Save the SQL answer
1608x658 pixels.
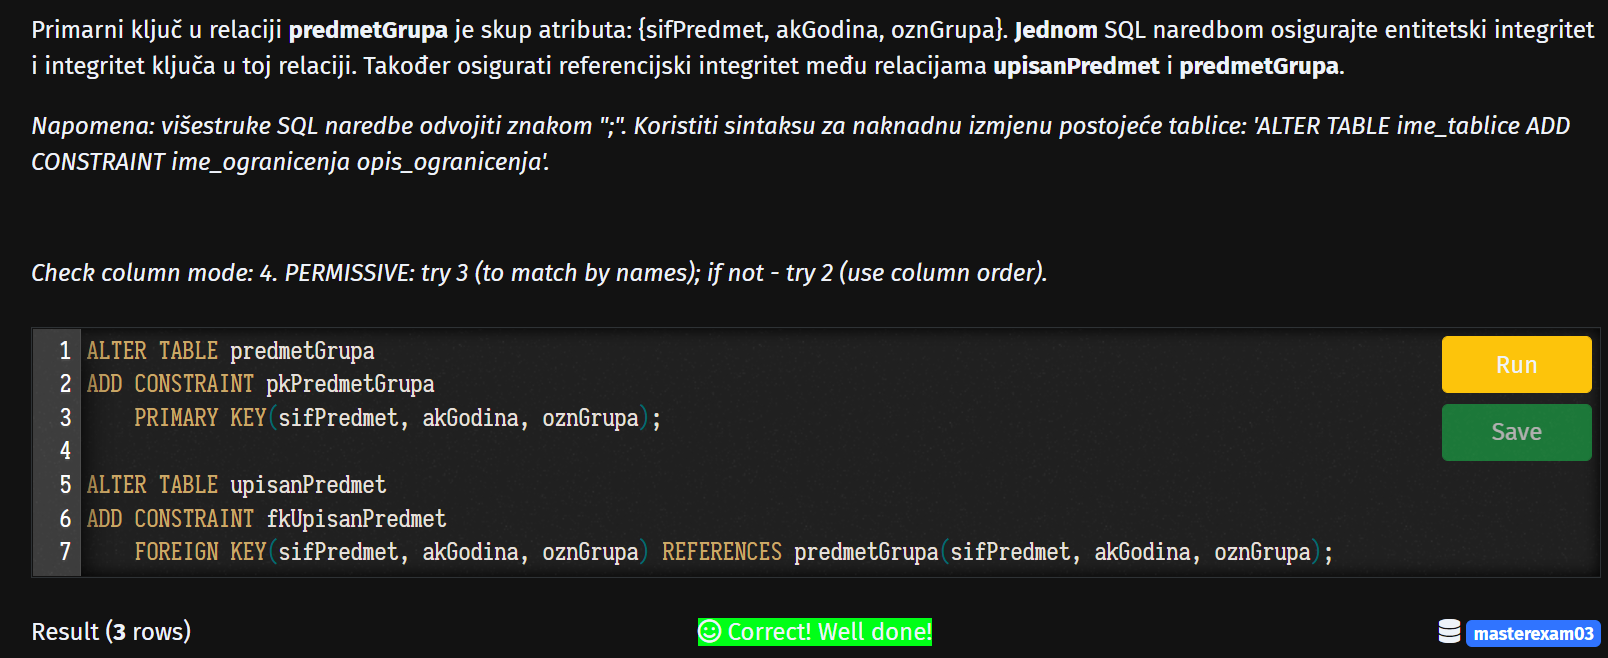tap(1516, 432)
